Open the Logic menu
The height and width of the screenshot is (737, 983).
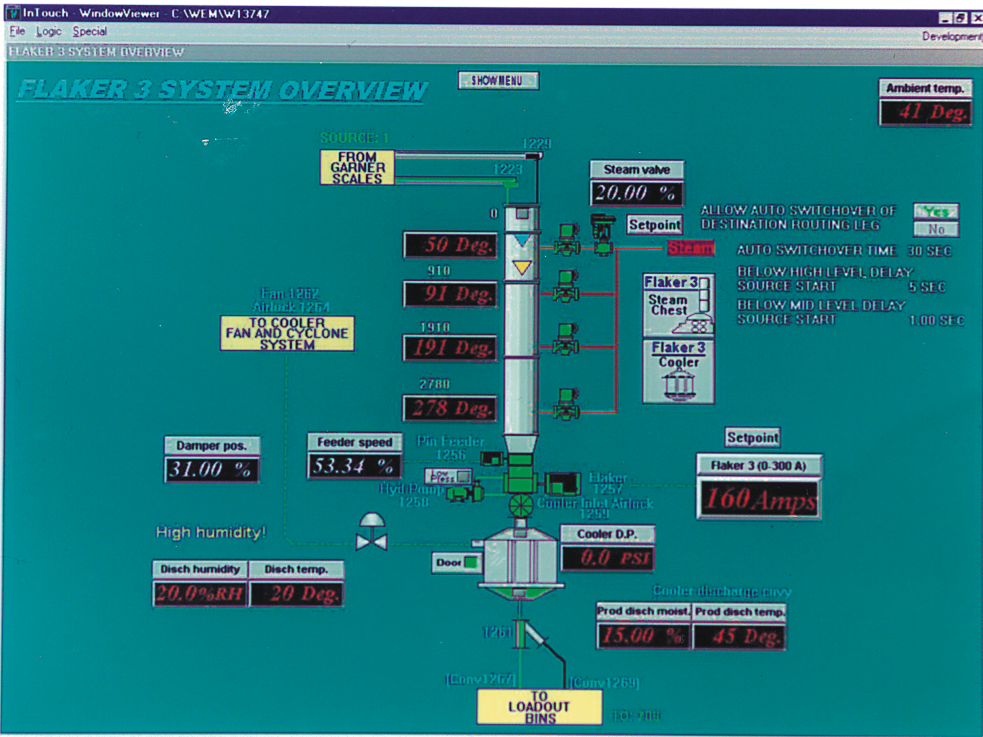pyautogui.click(x=48, y=32)
